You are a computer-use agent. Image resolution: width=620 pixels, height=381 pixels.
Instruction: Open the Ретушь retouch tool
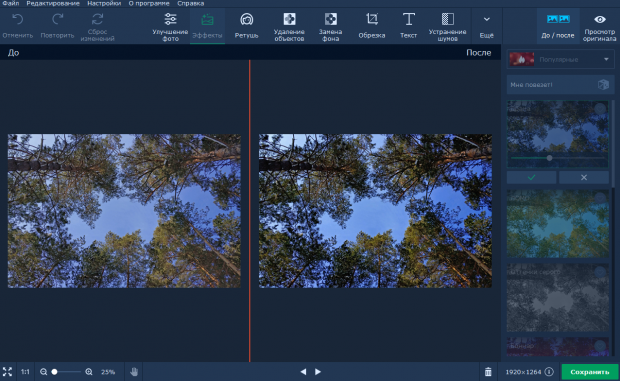pyautogui.click(x=246, y=26)
